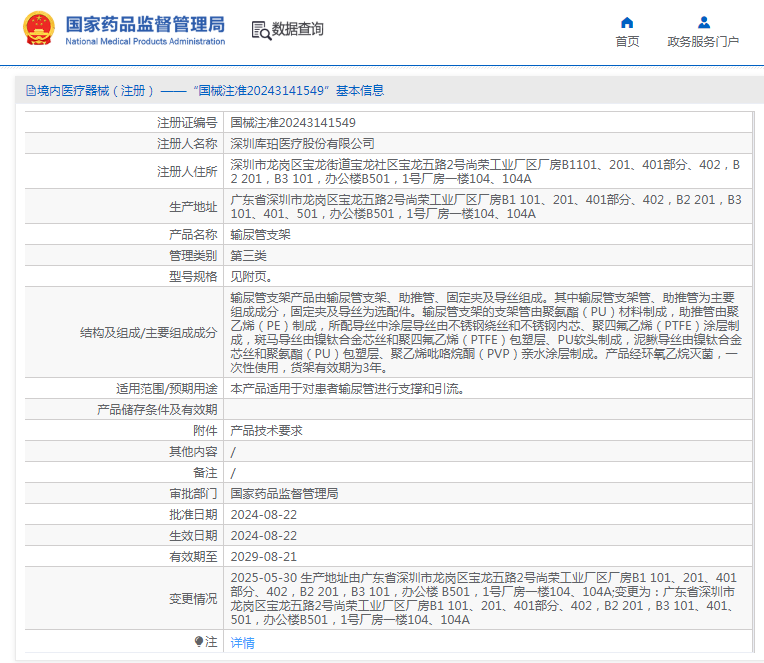Image resolution: width=764 pixels, height=663 pixels.
Task: Click the national emblem logo icon
Action: (38, 28)
